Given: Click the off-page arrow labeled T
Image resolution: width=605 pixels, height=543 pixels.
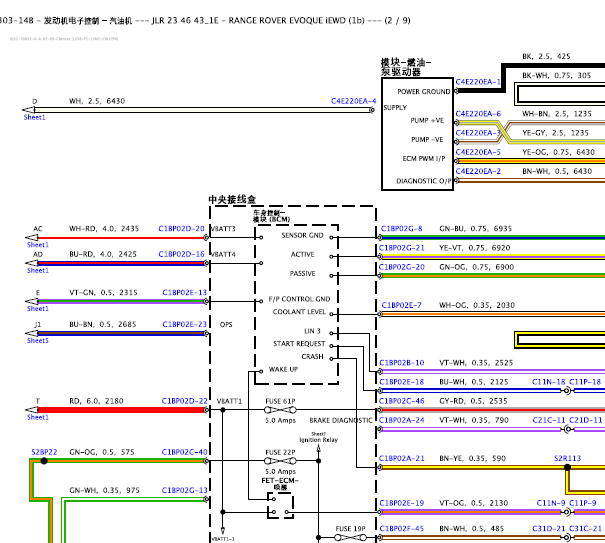Looking at the screenshot, I should (x=32, y=410).
